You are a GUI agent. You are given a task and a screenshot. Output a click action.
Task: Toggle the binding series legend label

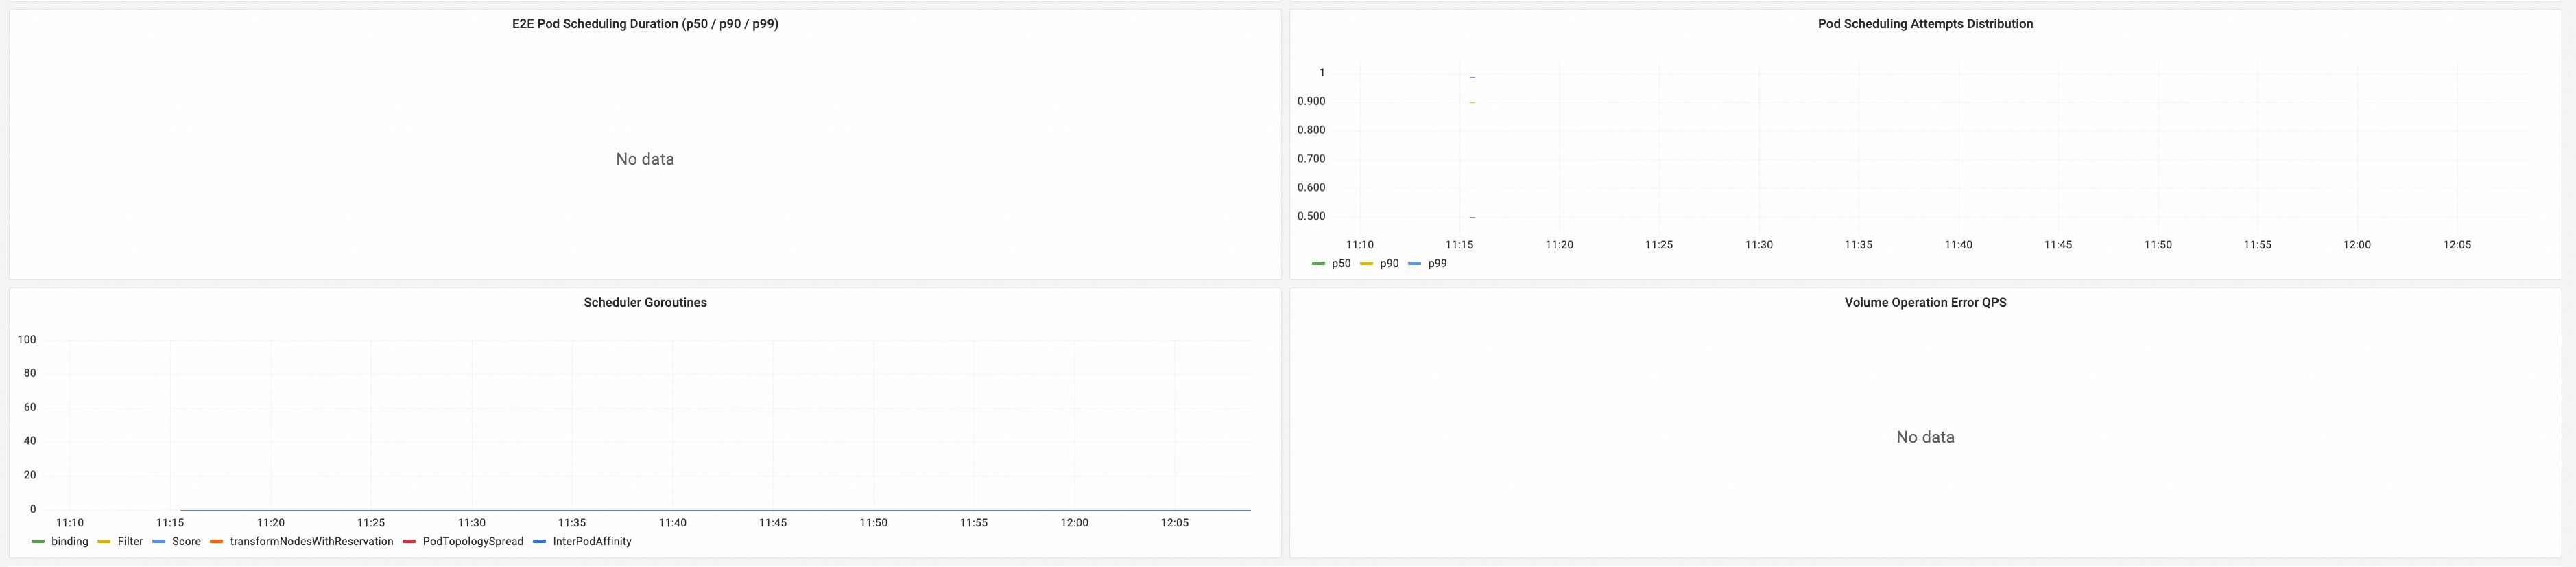coord(70,542)
